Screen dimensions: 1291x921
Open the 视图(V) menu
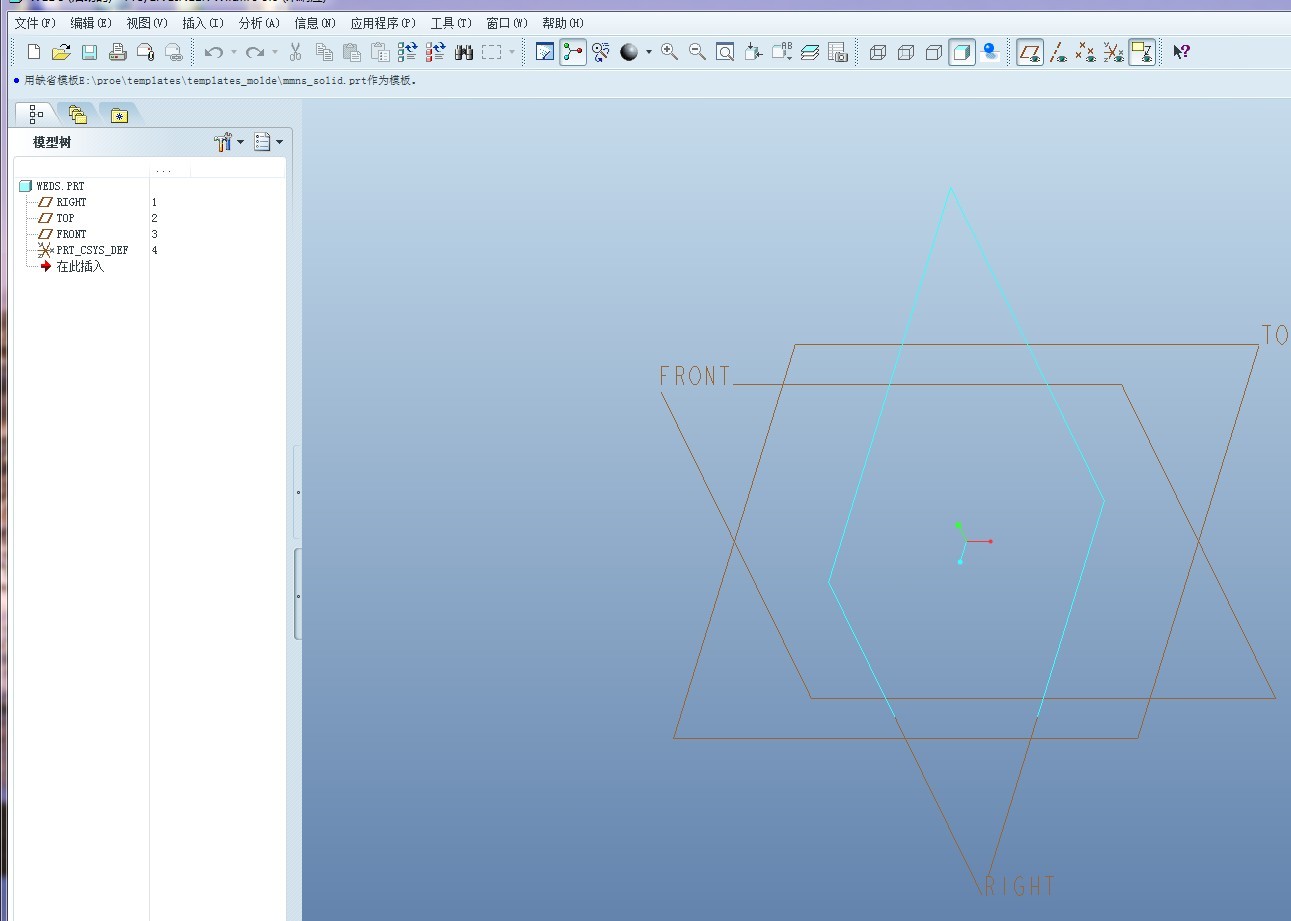pos(147,23)
